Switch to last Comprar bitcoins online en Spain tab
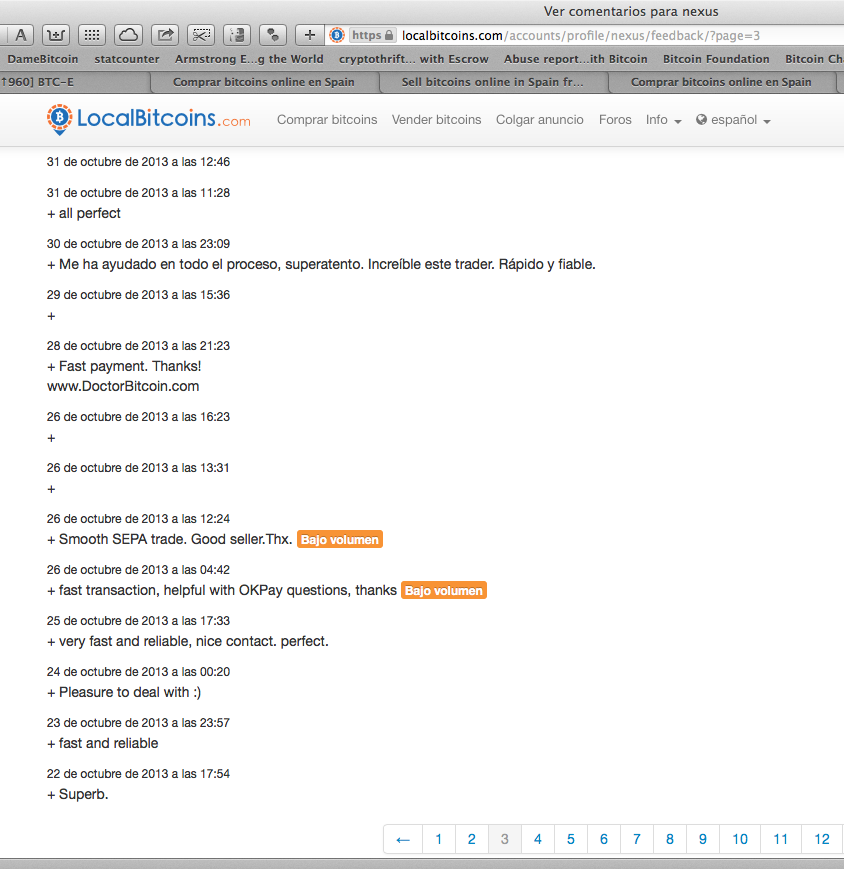 click(x=721, y=82)
